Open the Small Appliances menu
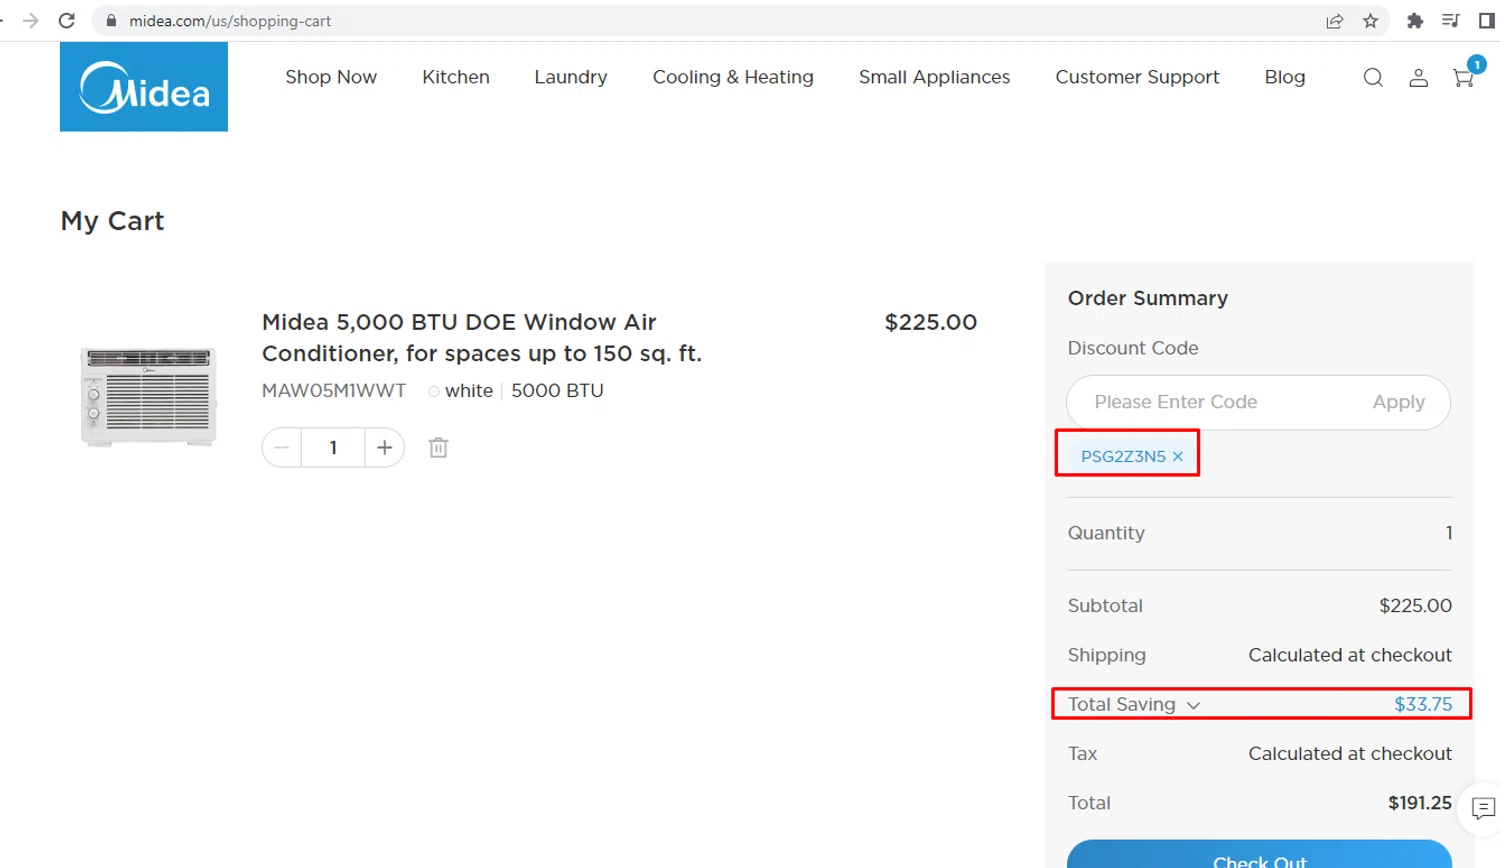Image resolution: width=1500 pixels, height=868 pixels. [934, 77]
